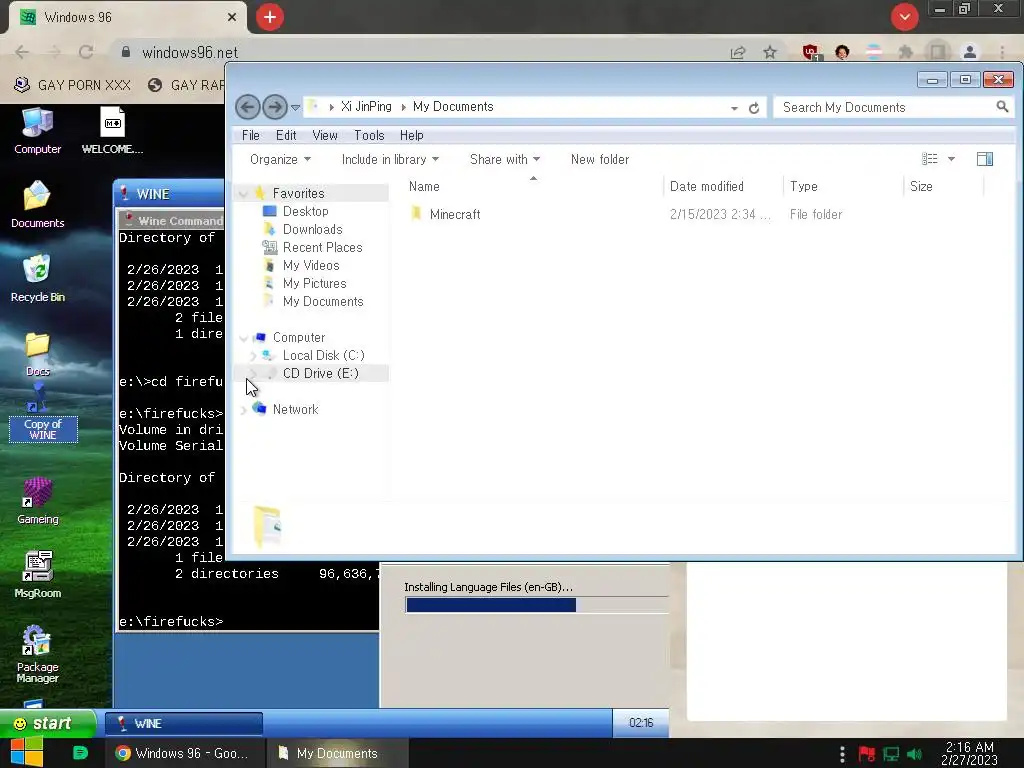1024x768 pixels.
Task: Click the New folder button
Action: click(x=600, y=159)
